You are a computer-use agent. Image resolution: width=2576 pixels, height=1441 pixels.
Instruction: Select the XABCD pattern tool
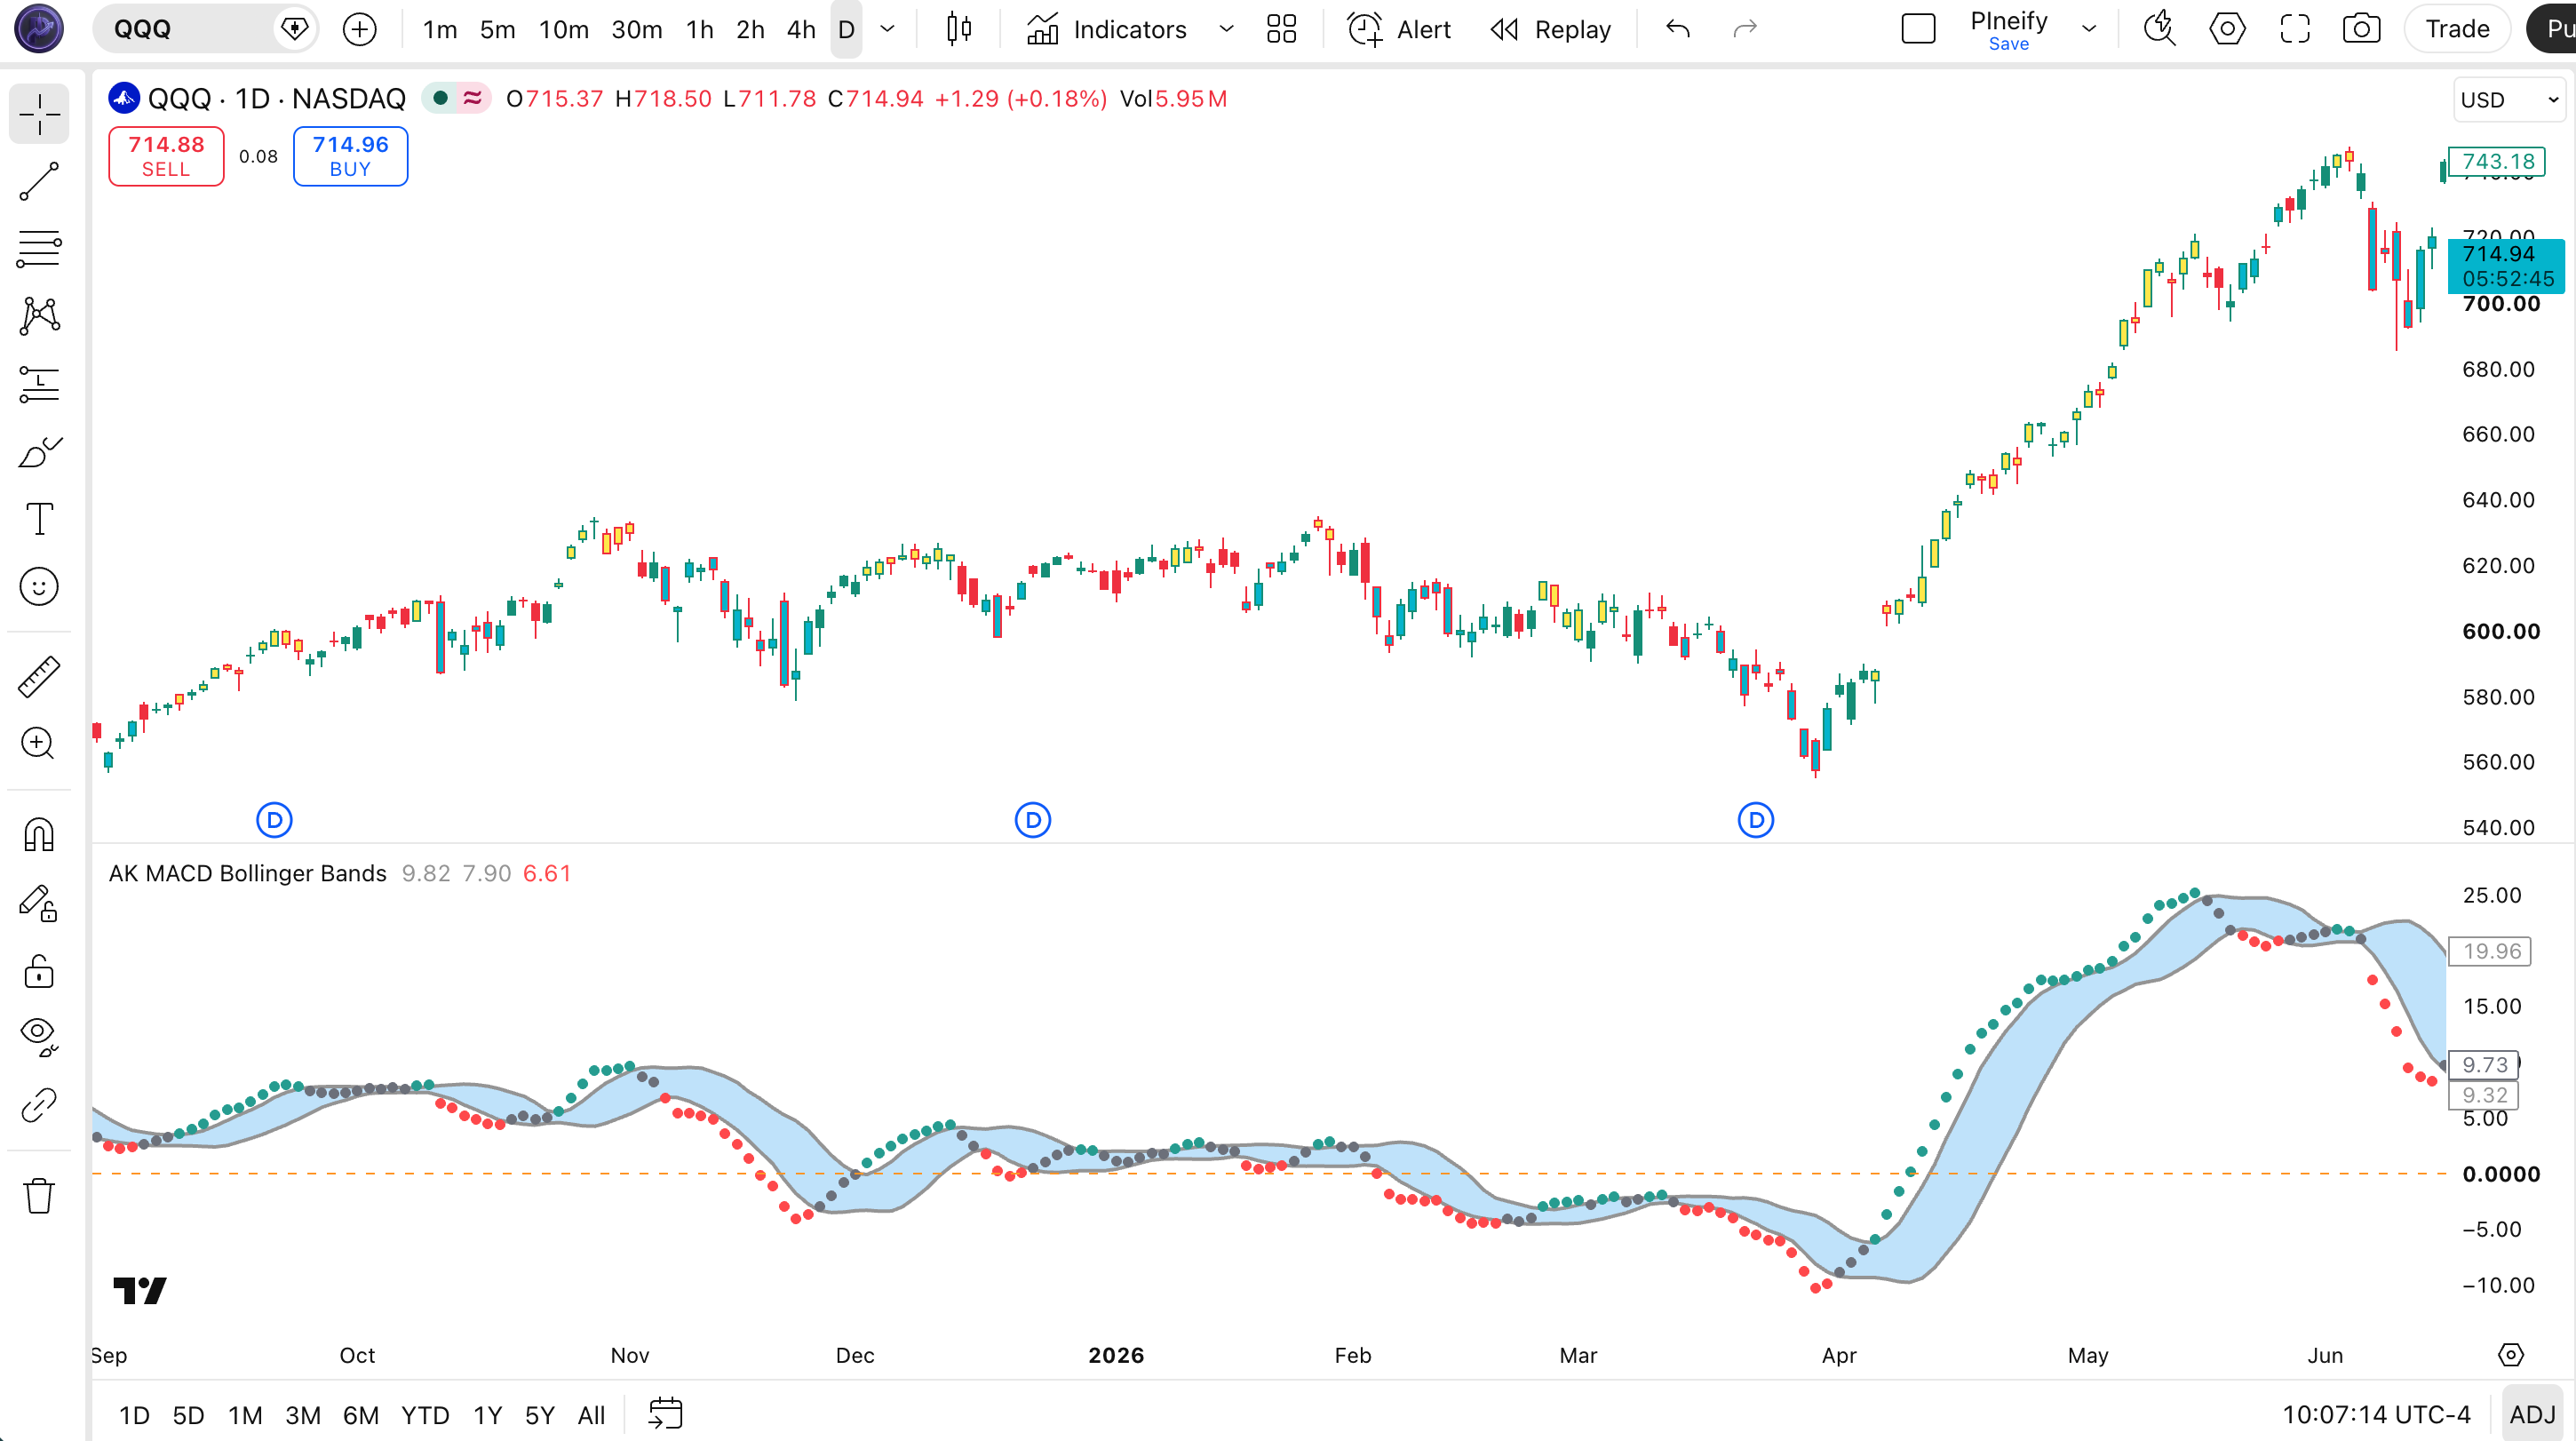click(x=39, y=316)
